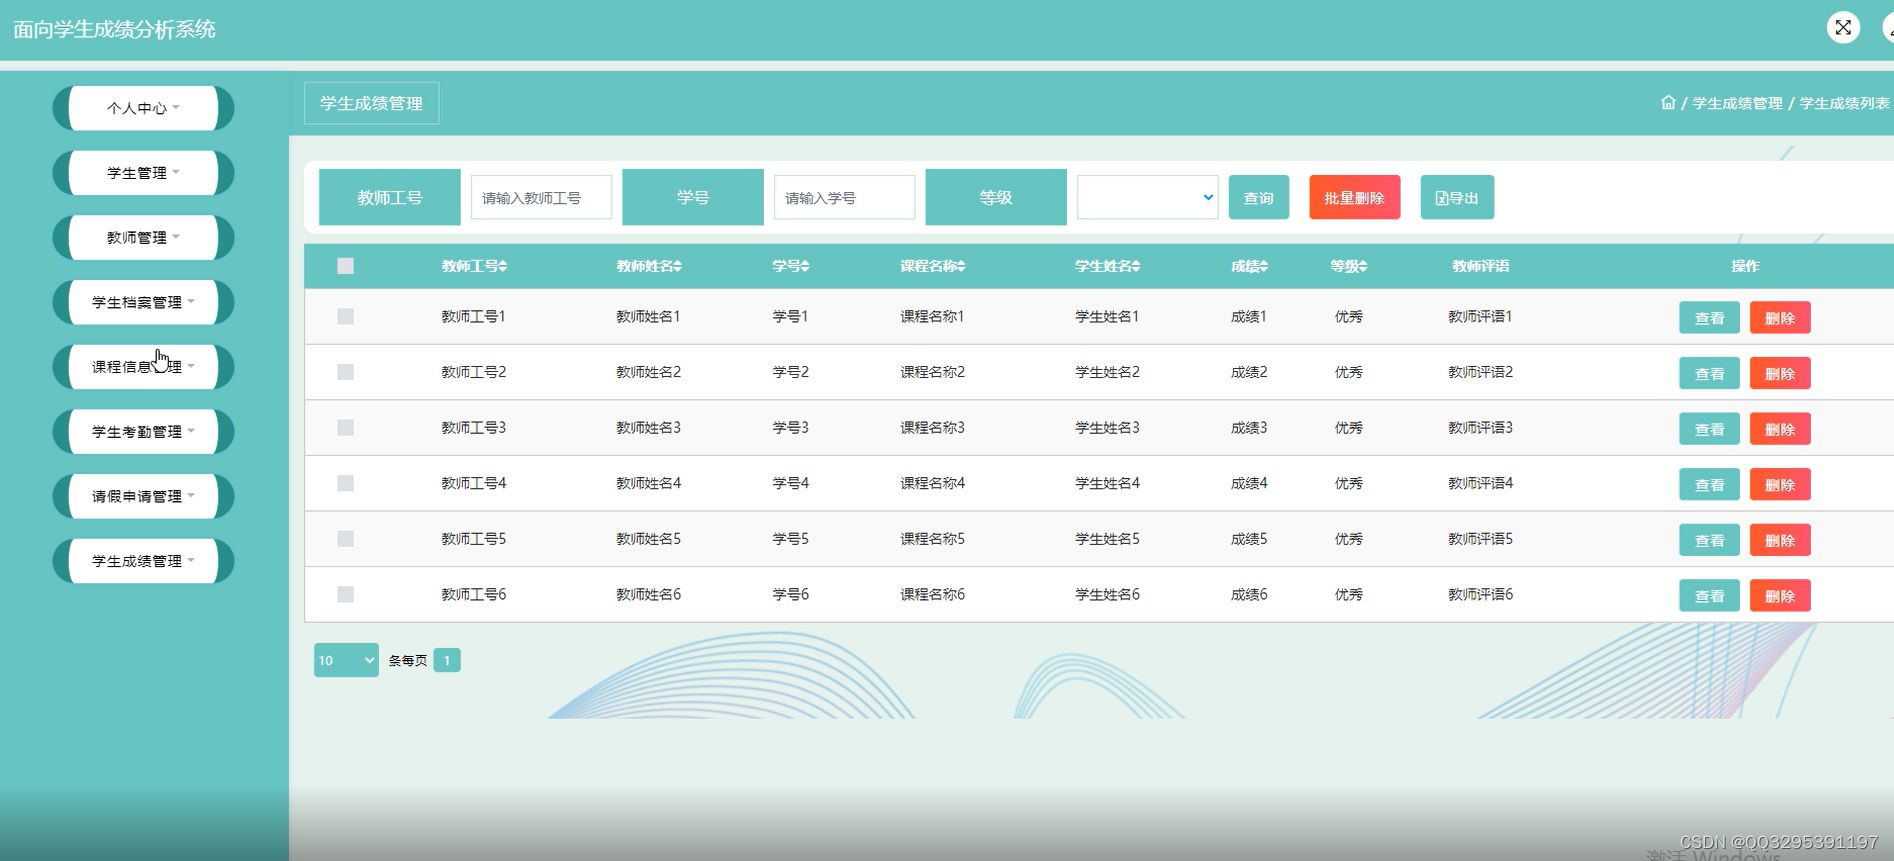Click the 导出 export button
1894x861 pixels.
point(1457,197)
